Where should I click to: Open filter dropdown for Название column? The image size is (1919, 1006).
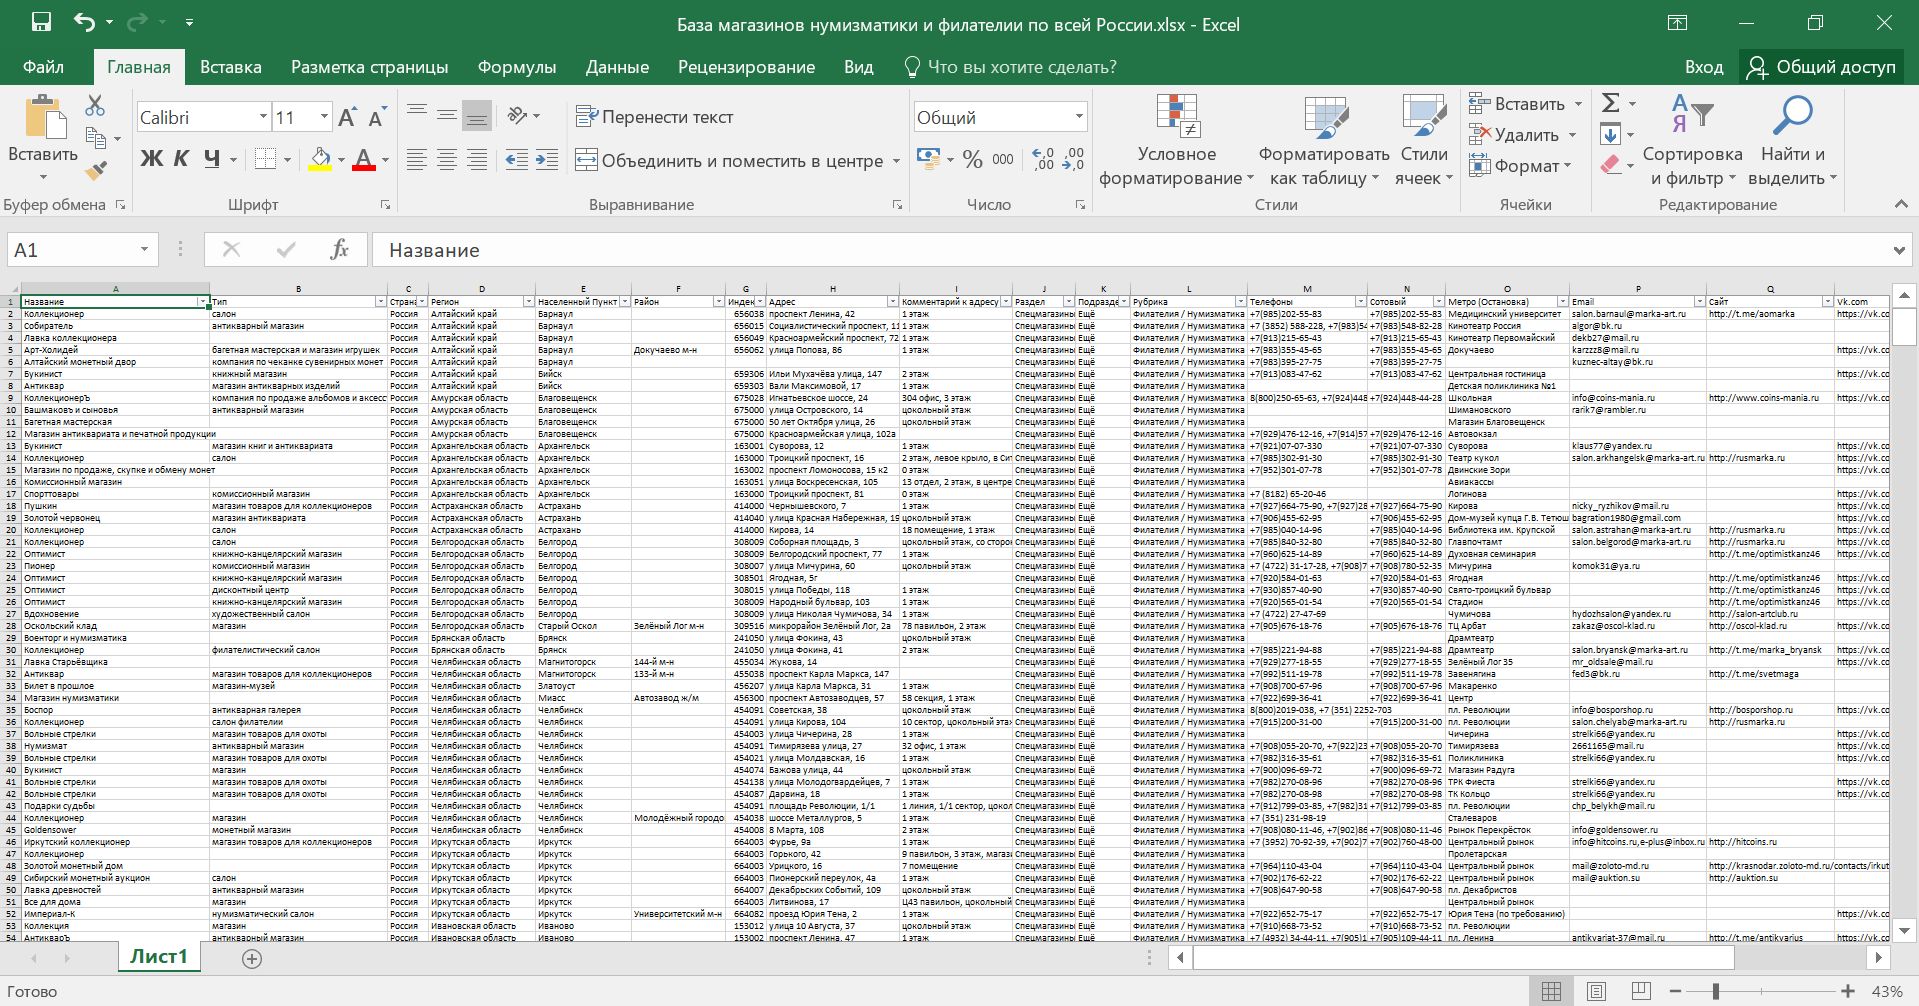(x=203, y=302)
